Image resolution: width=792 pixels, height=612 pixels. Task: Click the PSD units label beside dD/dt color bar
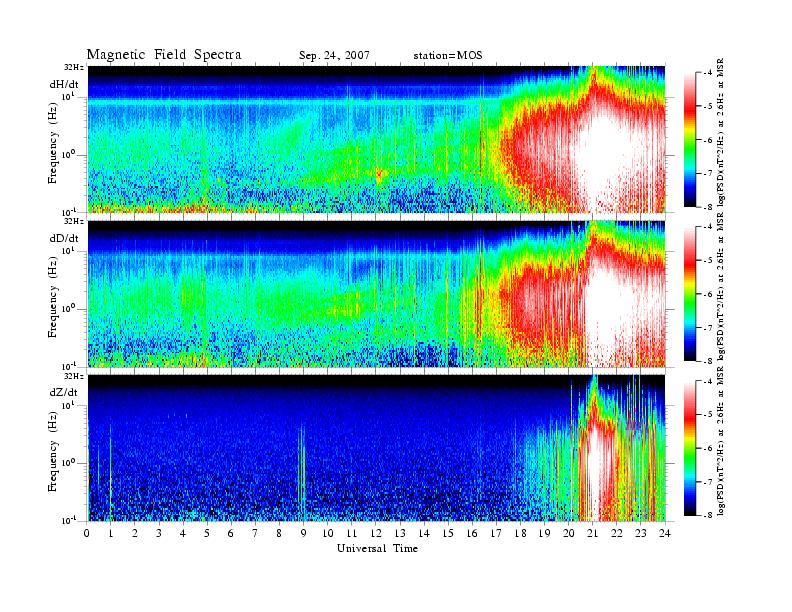coord(721,287)
